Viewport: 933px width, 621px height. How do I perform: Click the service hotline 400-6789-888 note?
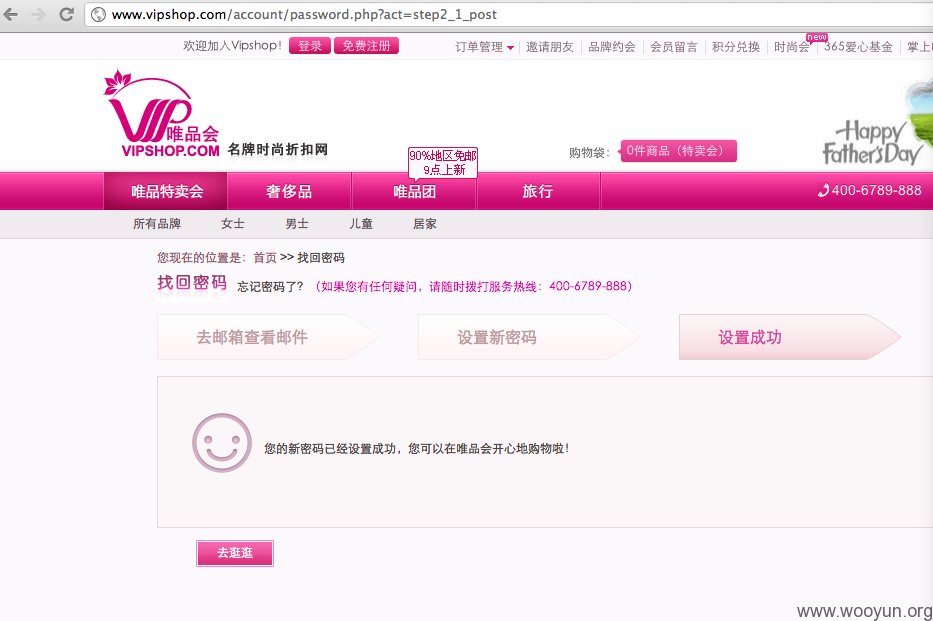coord(474,286)
